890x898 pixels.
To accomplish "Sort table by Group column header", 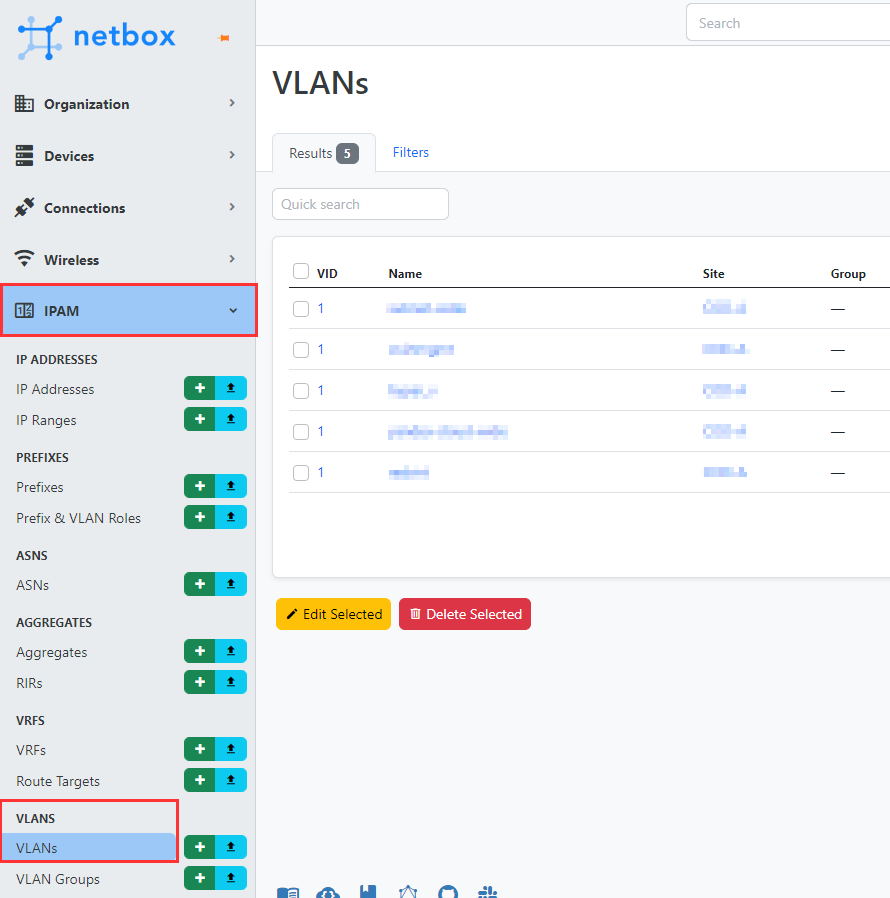I will pos(848,274).
